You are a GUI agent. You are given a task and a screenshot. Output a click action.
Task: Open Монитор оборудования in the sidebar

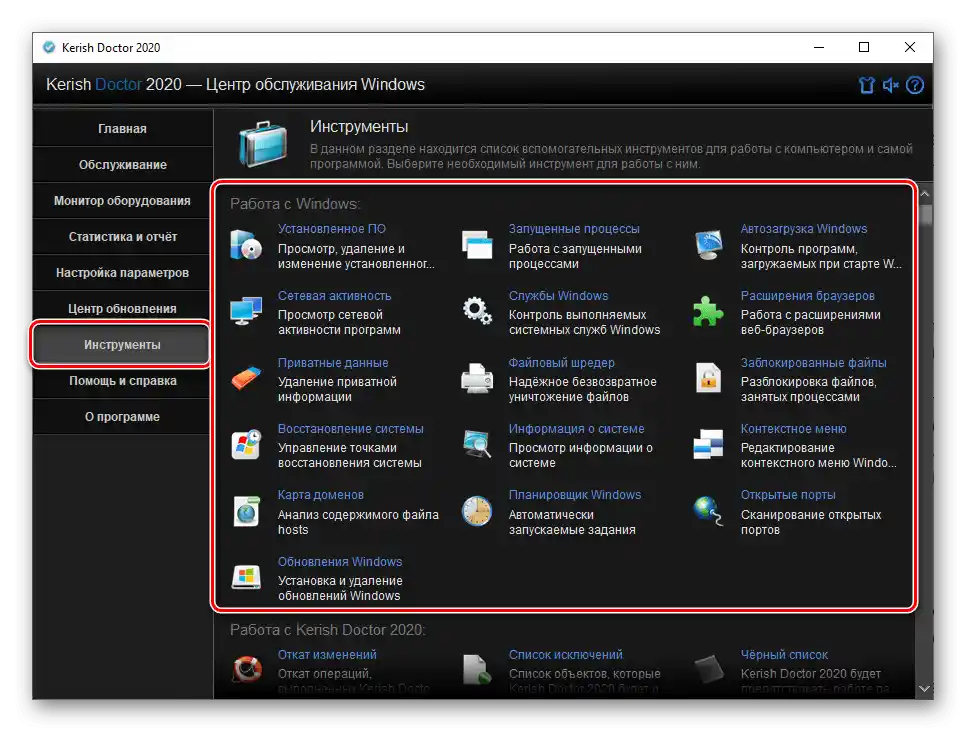pos(122,201)
